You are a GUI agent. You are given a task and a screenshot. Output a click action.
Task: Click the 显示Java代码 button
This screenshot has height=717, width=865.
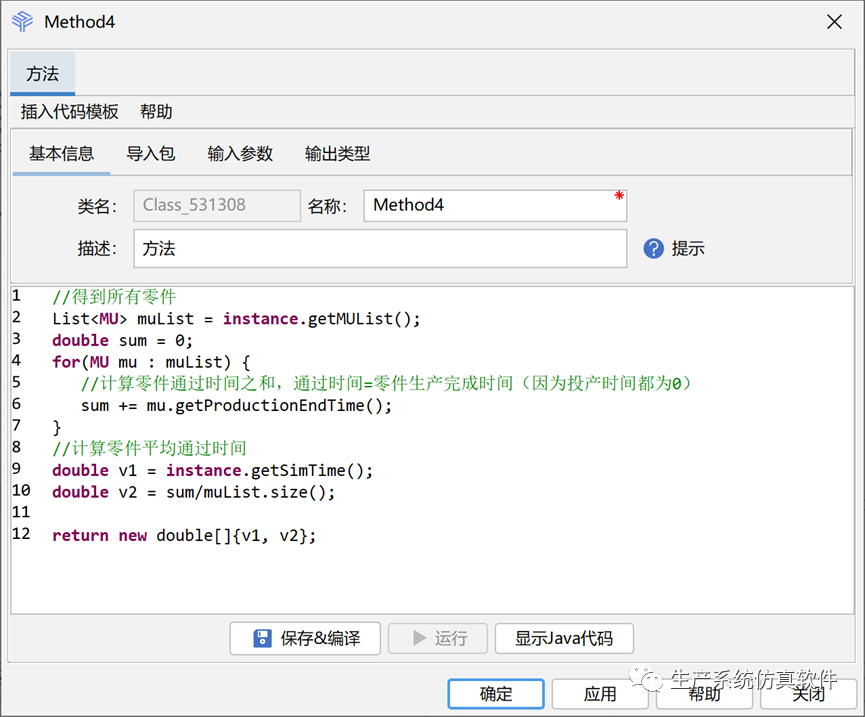pos(564,638)
